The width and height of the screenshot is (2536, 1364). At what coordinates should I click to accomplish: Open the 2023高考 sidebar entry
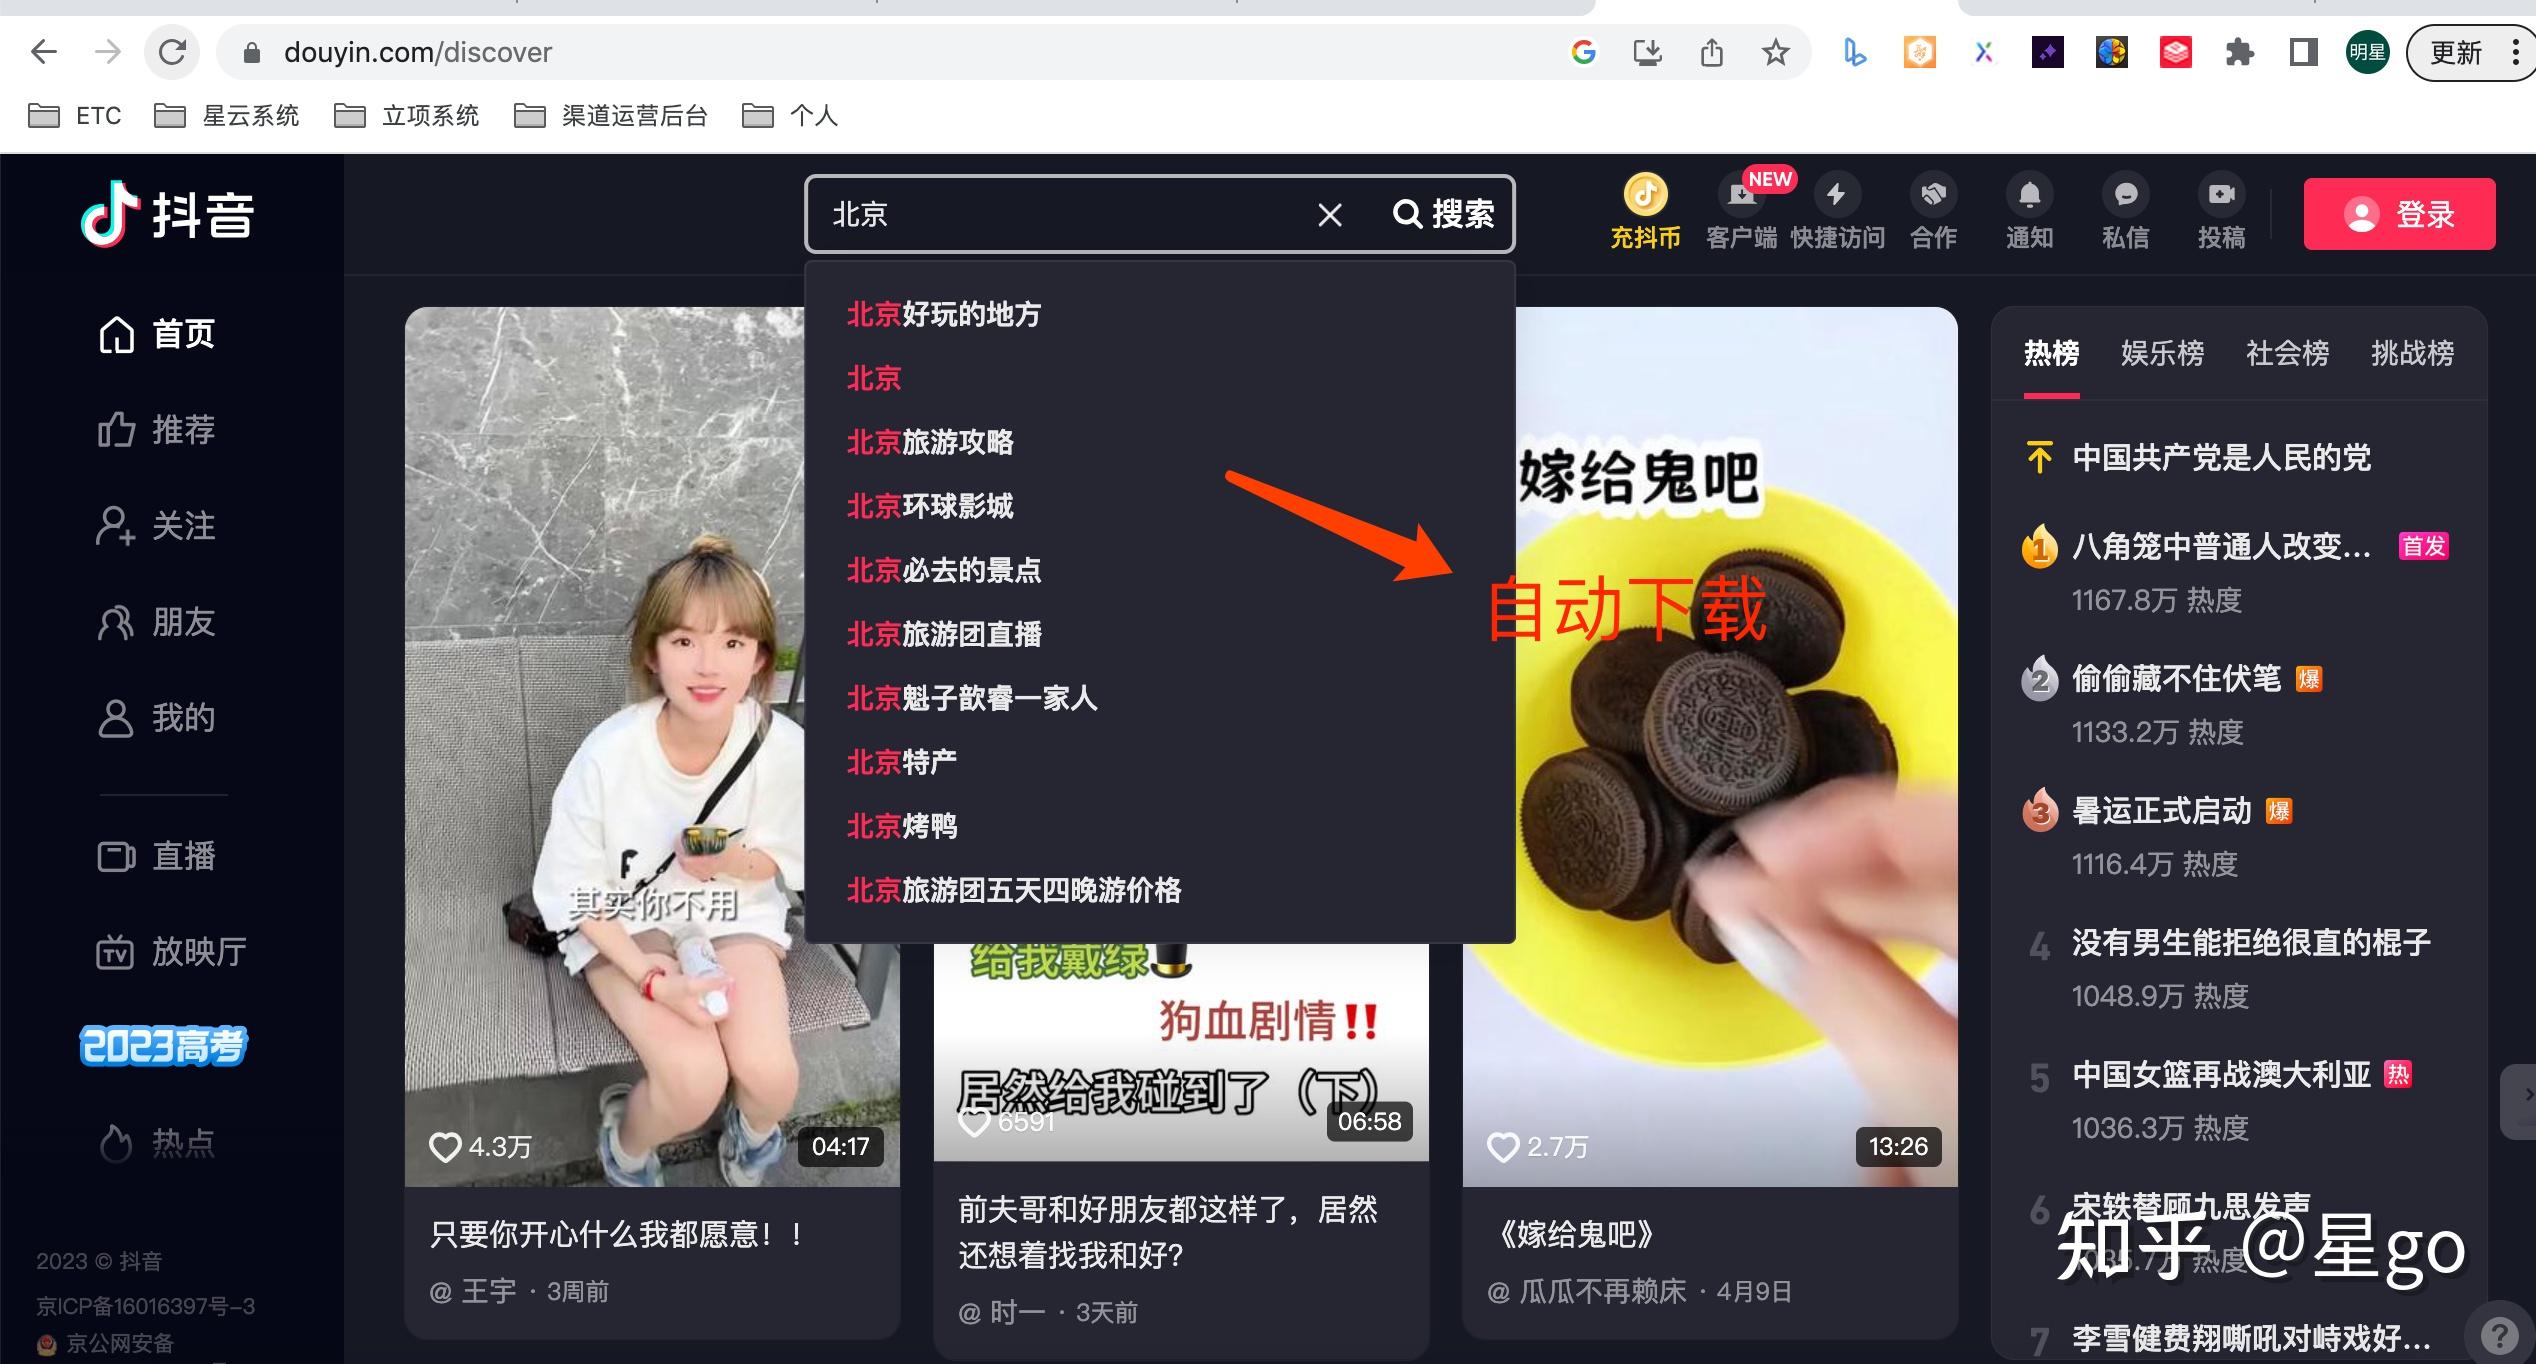tap(162, 1045)
